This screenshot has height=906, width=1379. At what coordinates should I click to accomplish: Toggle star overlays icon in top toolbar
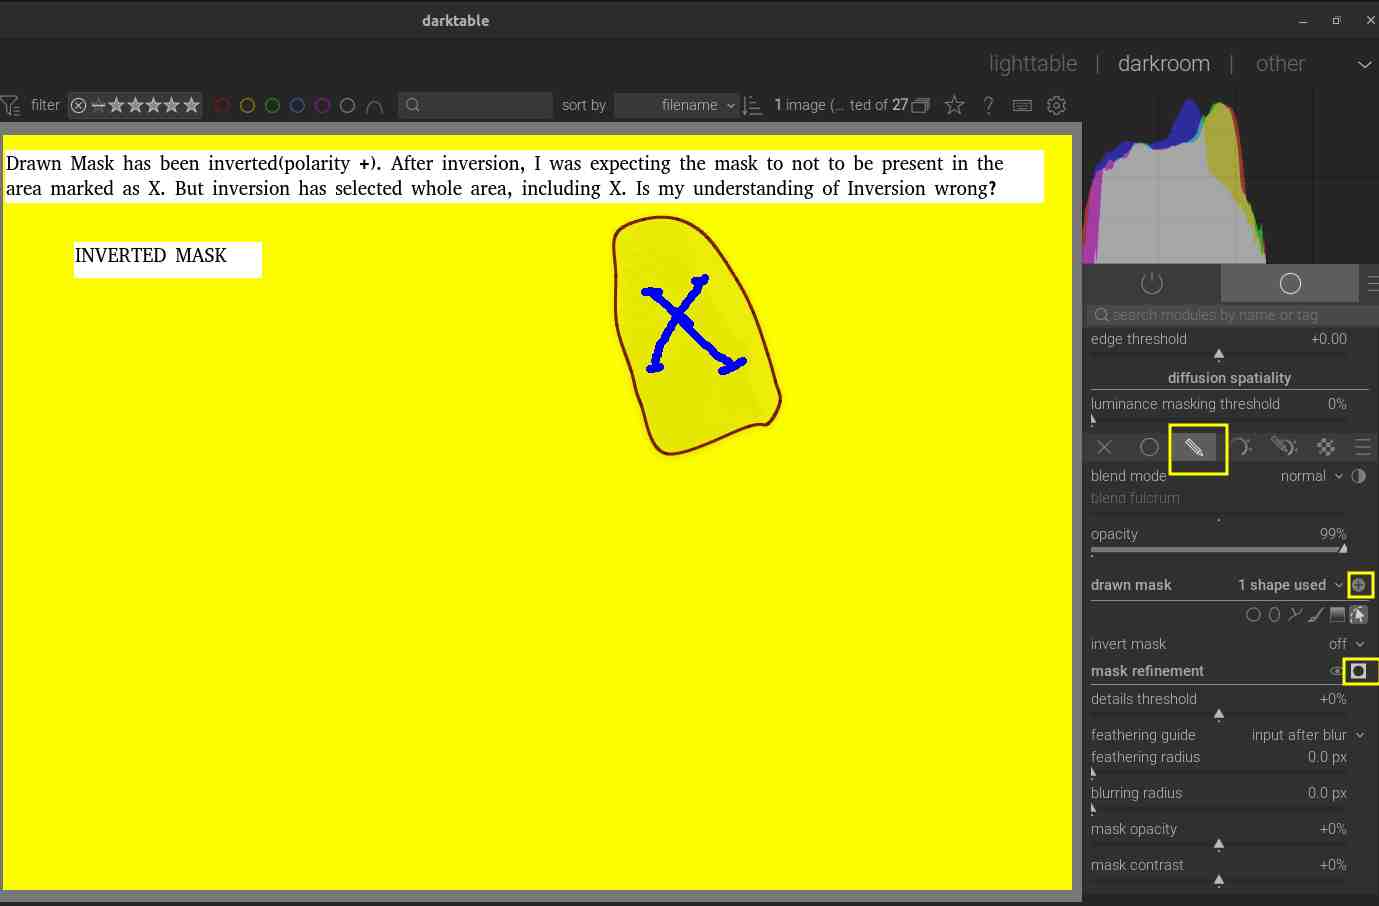pyautogui.click(x=955, y=105)
